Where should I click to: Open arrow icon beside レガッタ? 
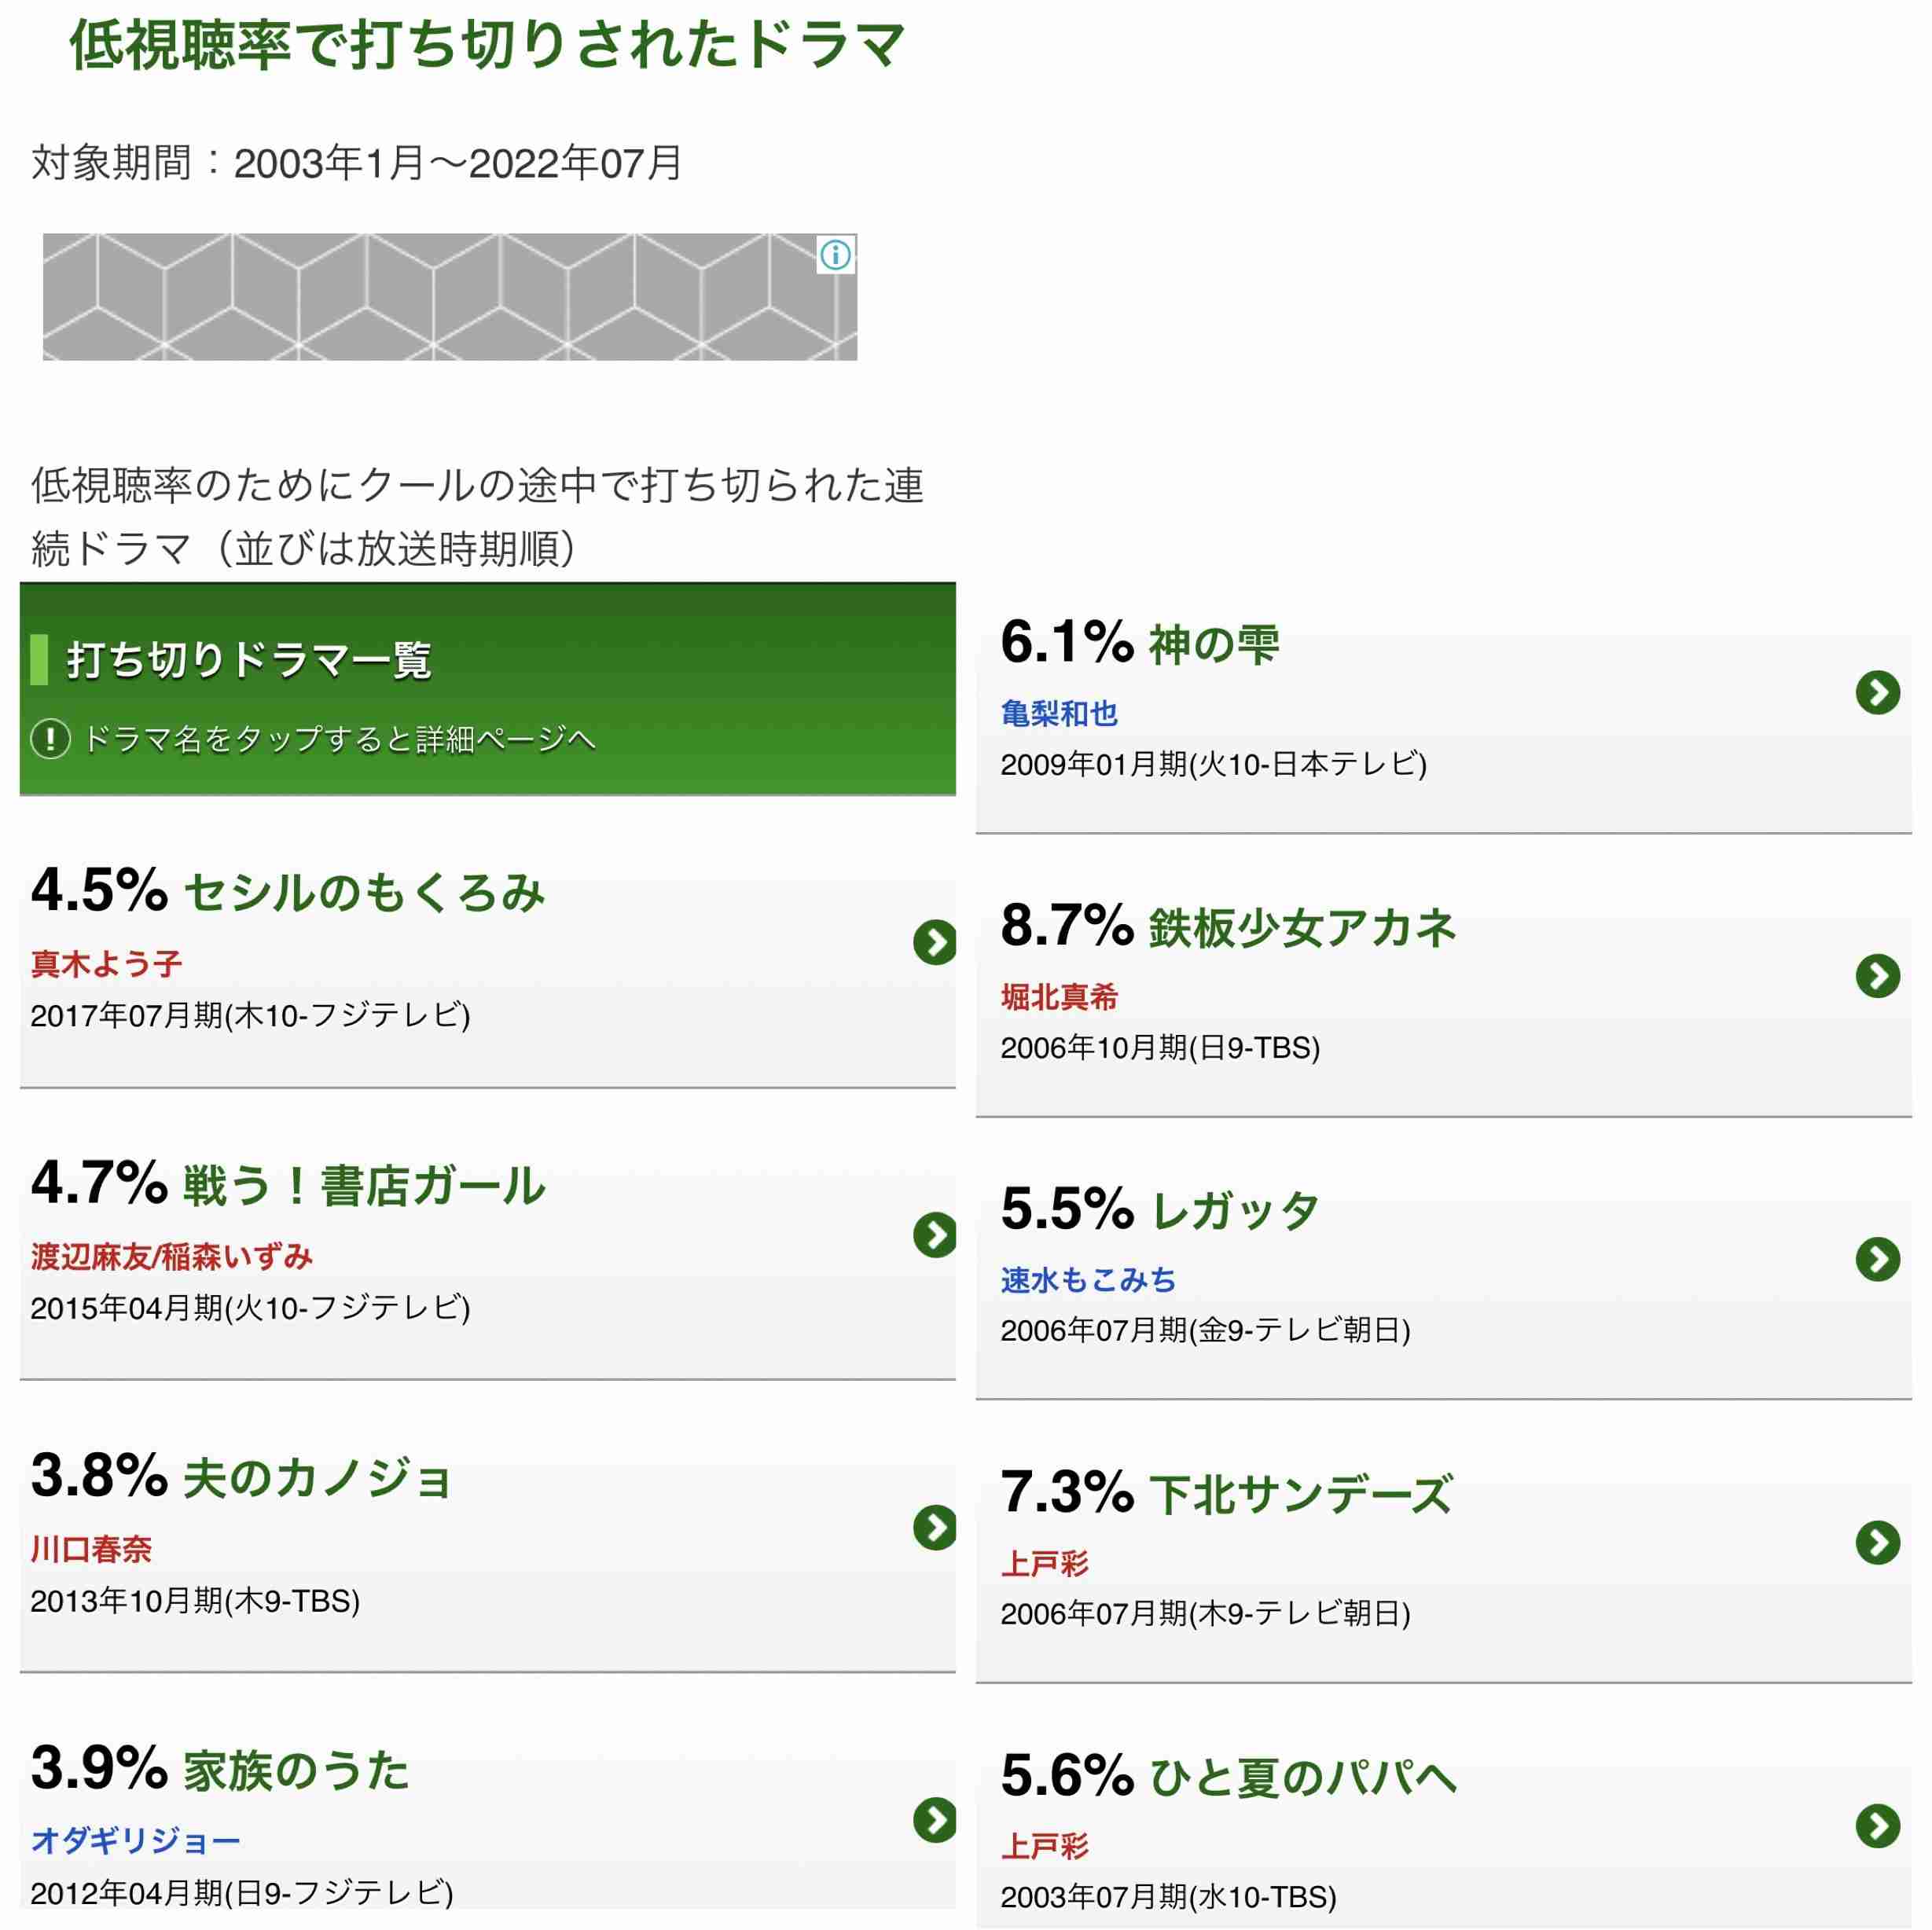coord(1877,1258)
